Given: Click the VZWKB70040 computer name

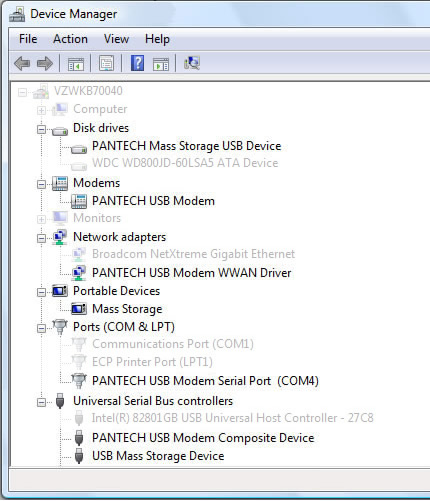Looking at the screenshot, I should [x=88, y=91].
